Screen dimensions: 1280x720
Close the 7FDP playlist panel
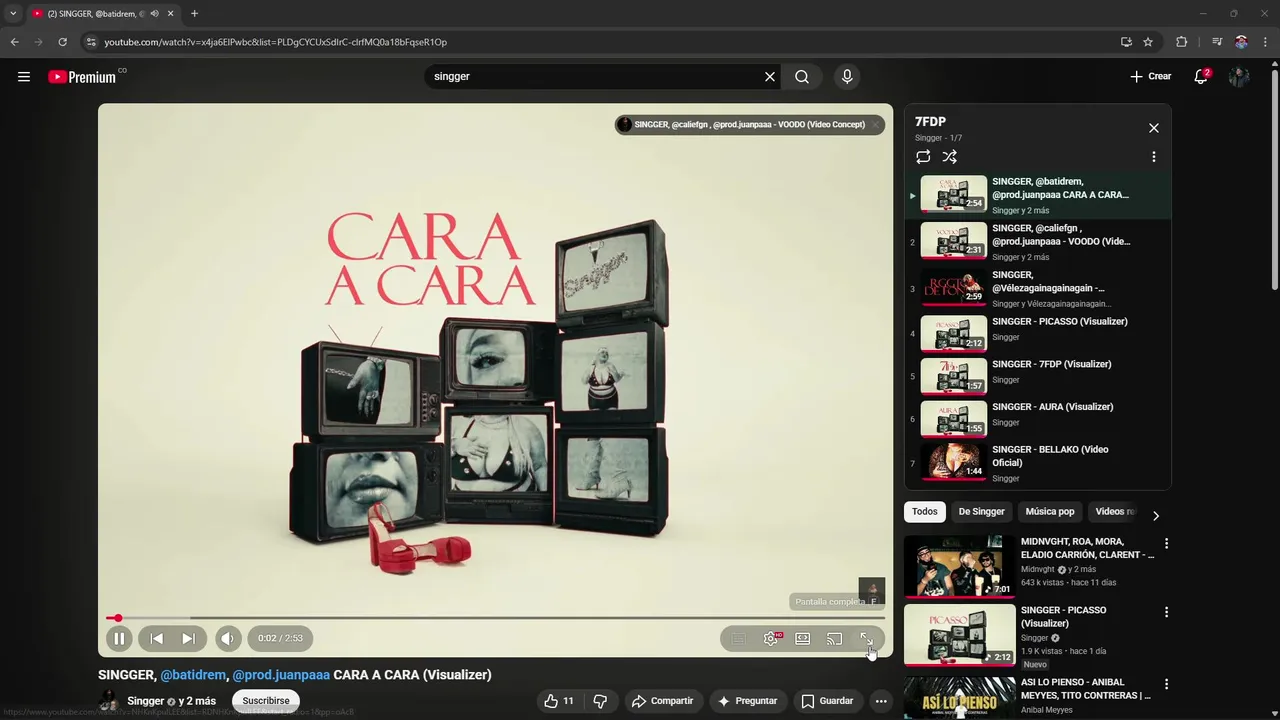point(1154,128)
